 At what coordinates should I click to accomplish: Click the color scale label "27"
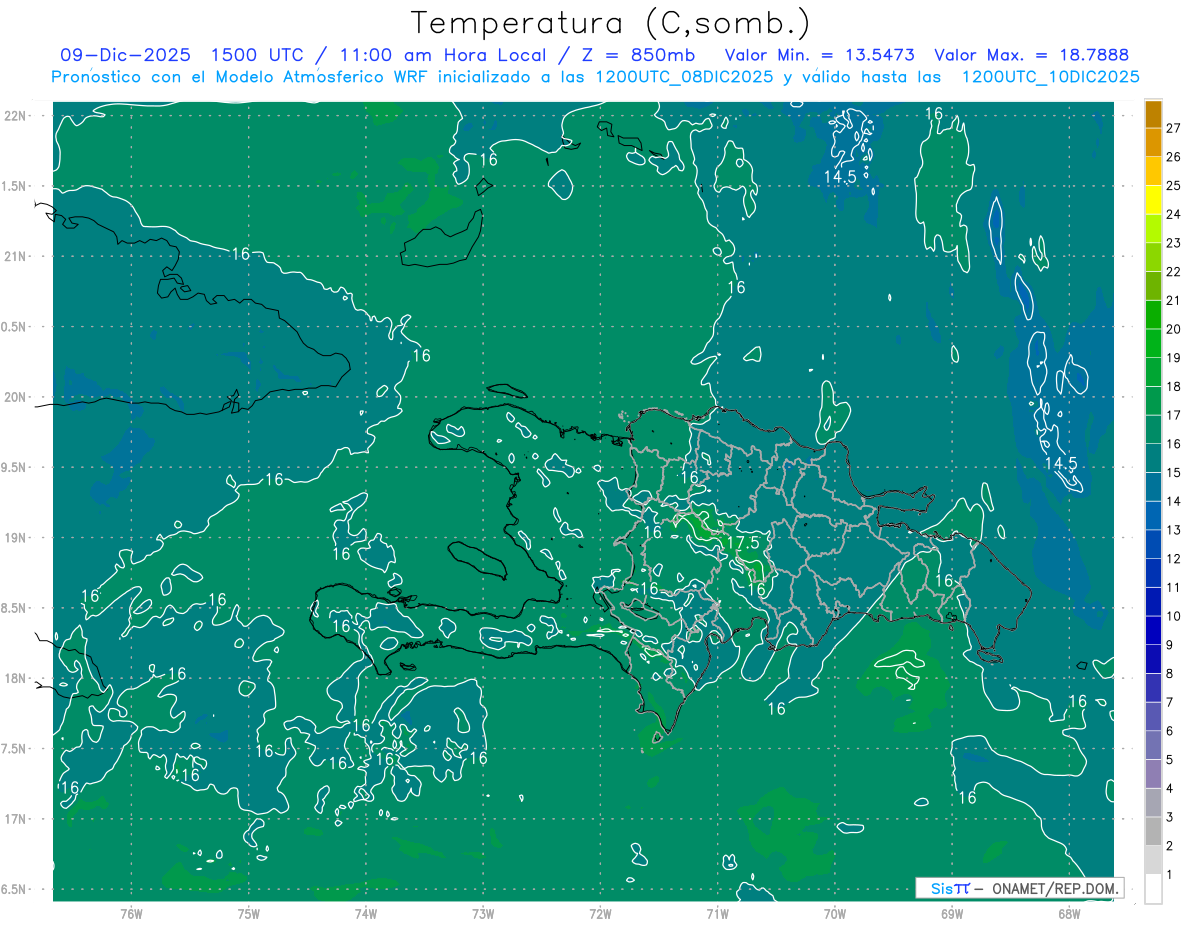[1174, 128]
